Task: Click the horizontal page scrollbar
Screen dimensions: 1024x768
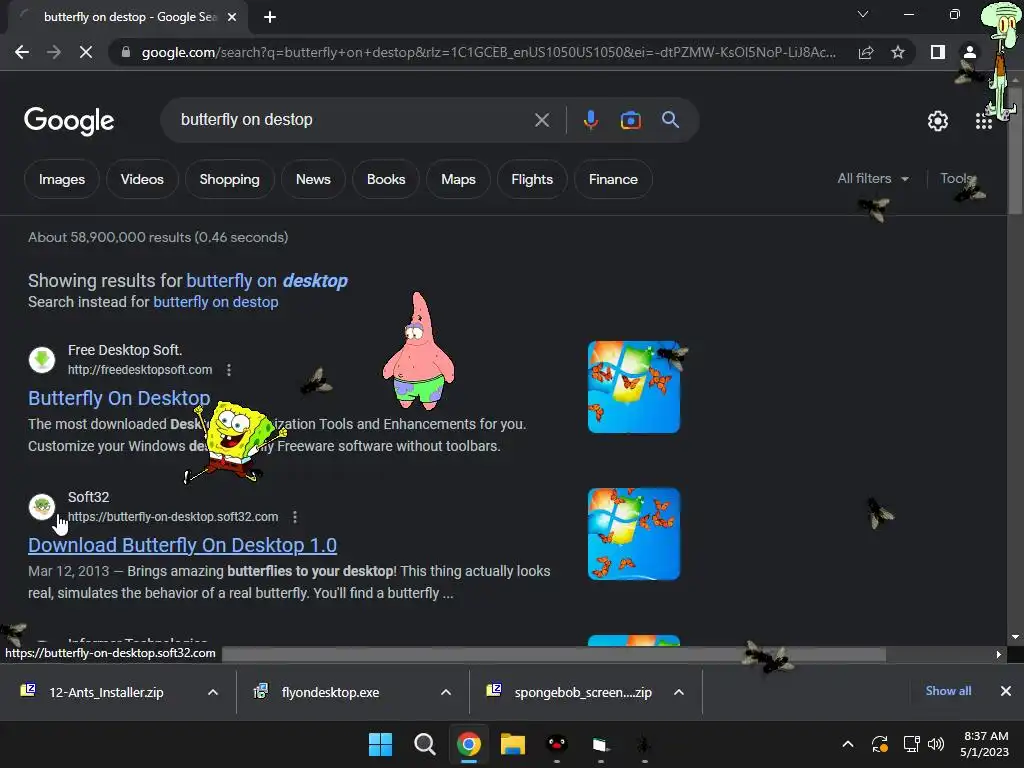Action: click(554, 654)
